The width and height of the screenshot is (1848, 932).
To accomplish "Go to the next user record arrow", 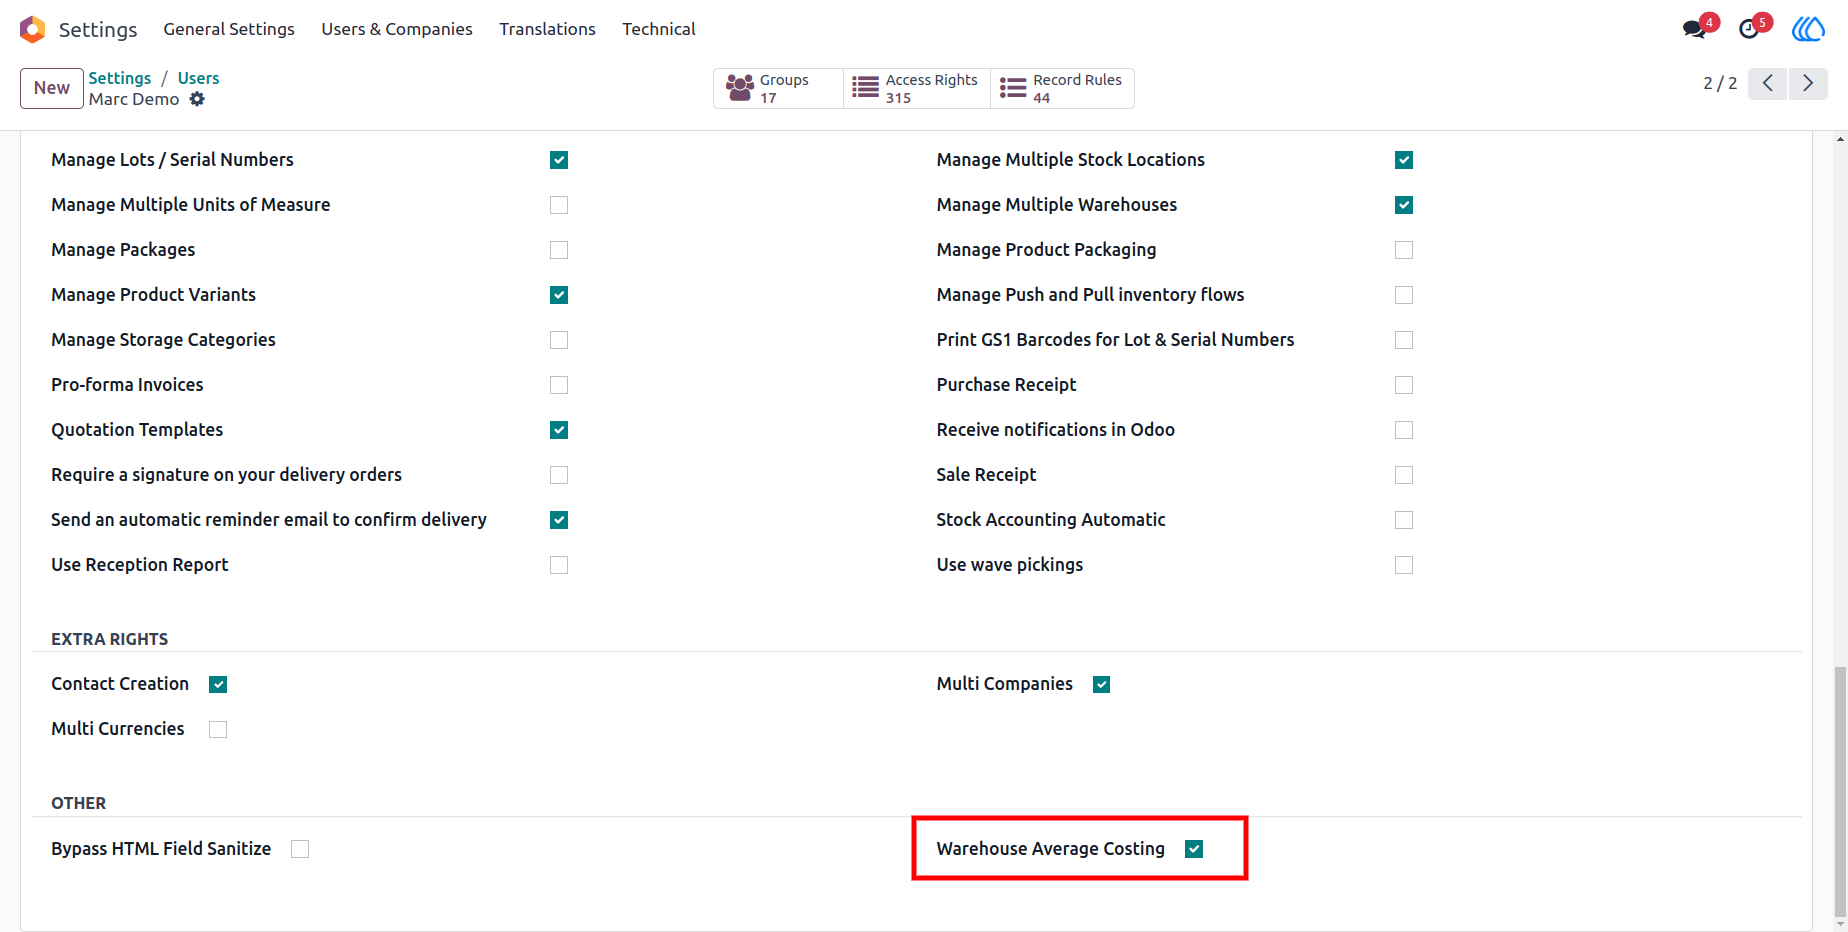I will click(x=1808, y=83).
